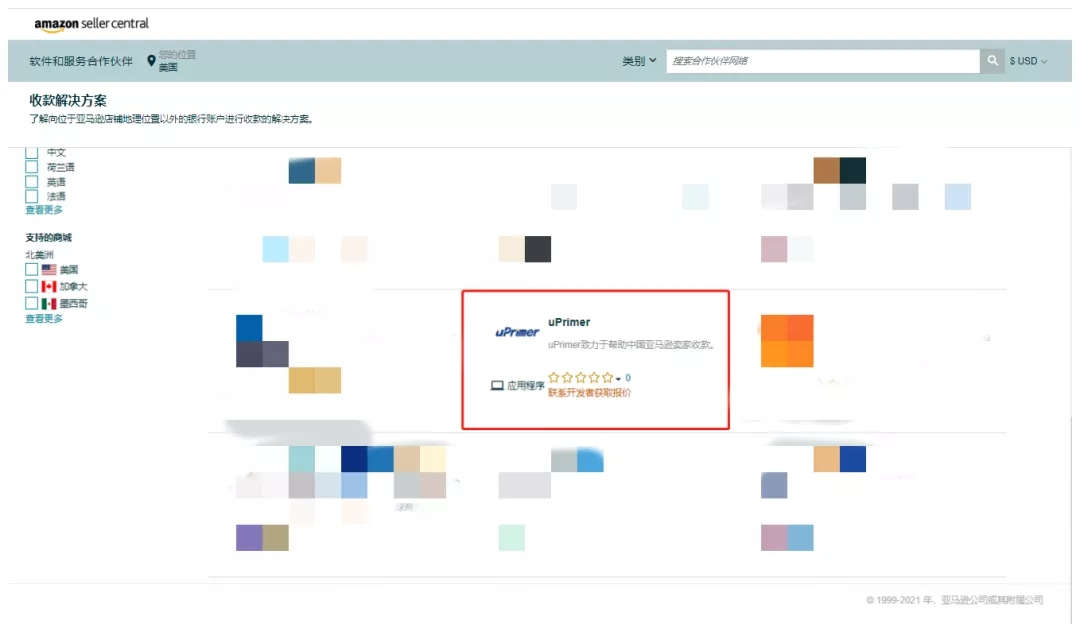The width and height of the screenshot is (1080, 632).
Task: Click the Canada flag icon
Action: point(49,286)
